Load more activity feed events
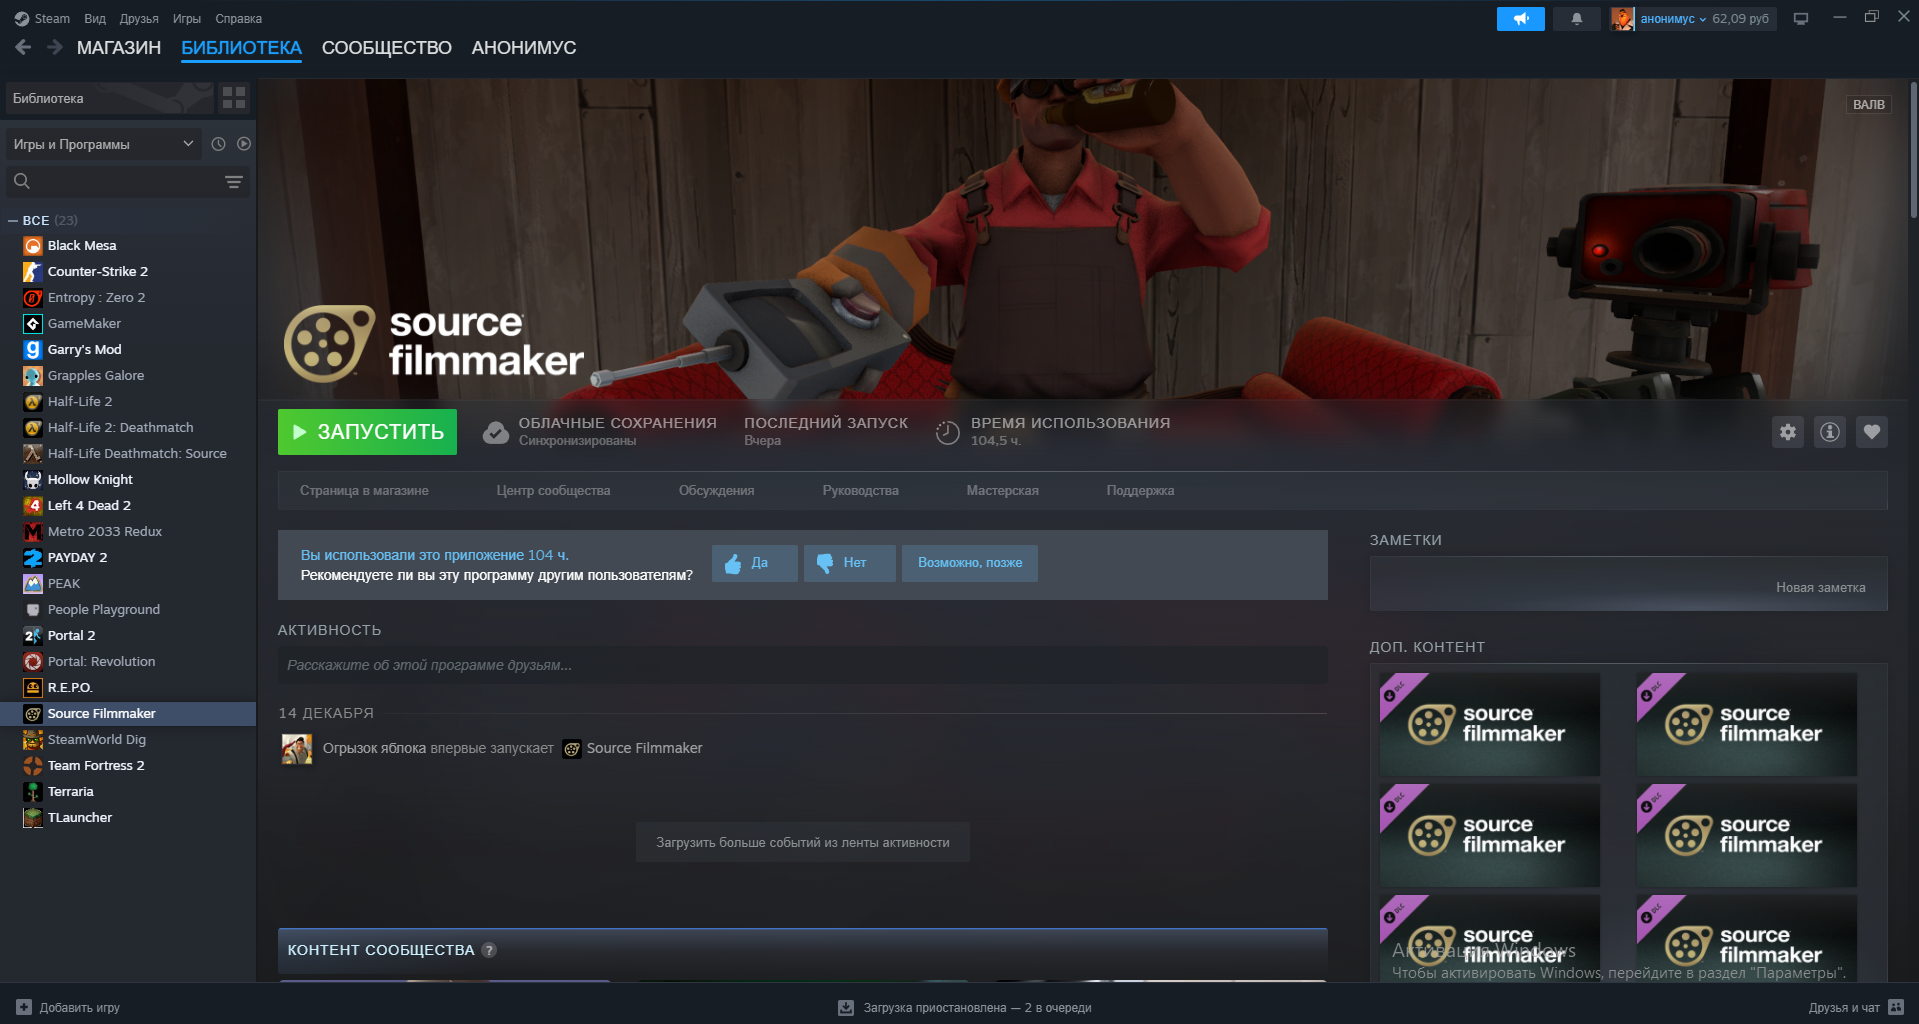 pos(803,843)
